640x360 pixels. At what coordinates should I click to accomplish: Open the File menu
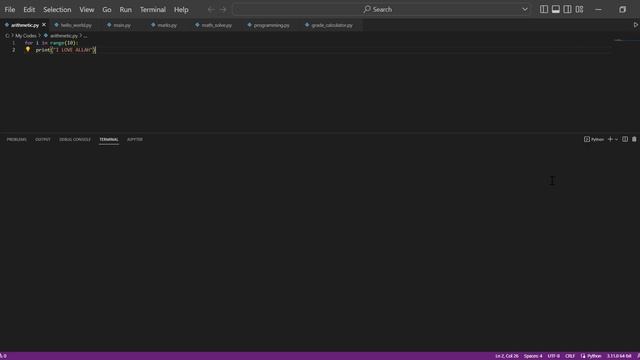pos(10,9)
